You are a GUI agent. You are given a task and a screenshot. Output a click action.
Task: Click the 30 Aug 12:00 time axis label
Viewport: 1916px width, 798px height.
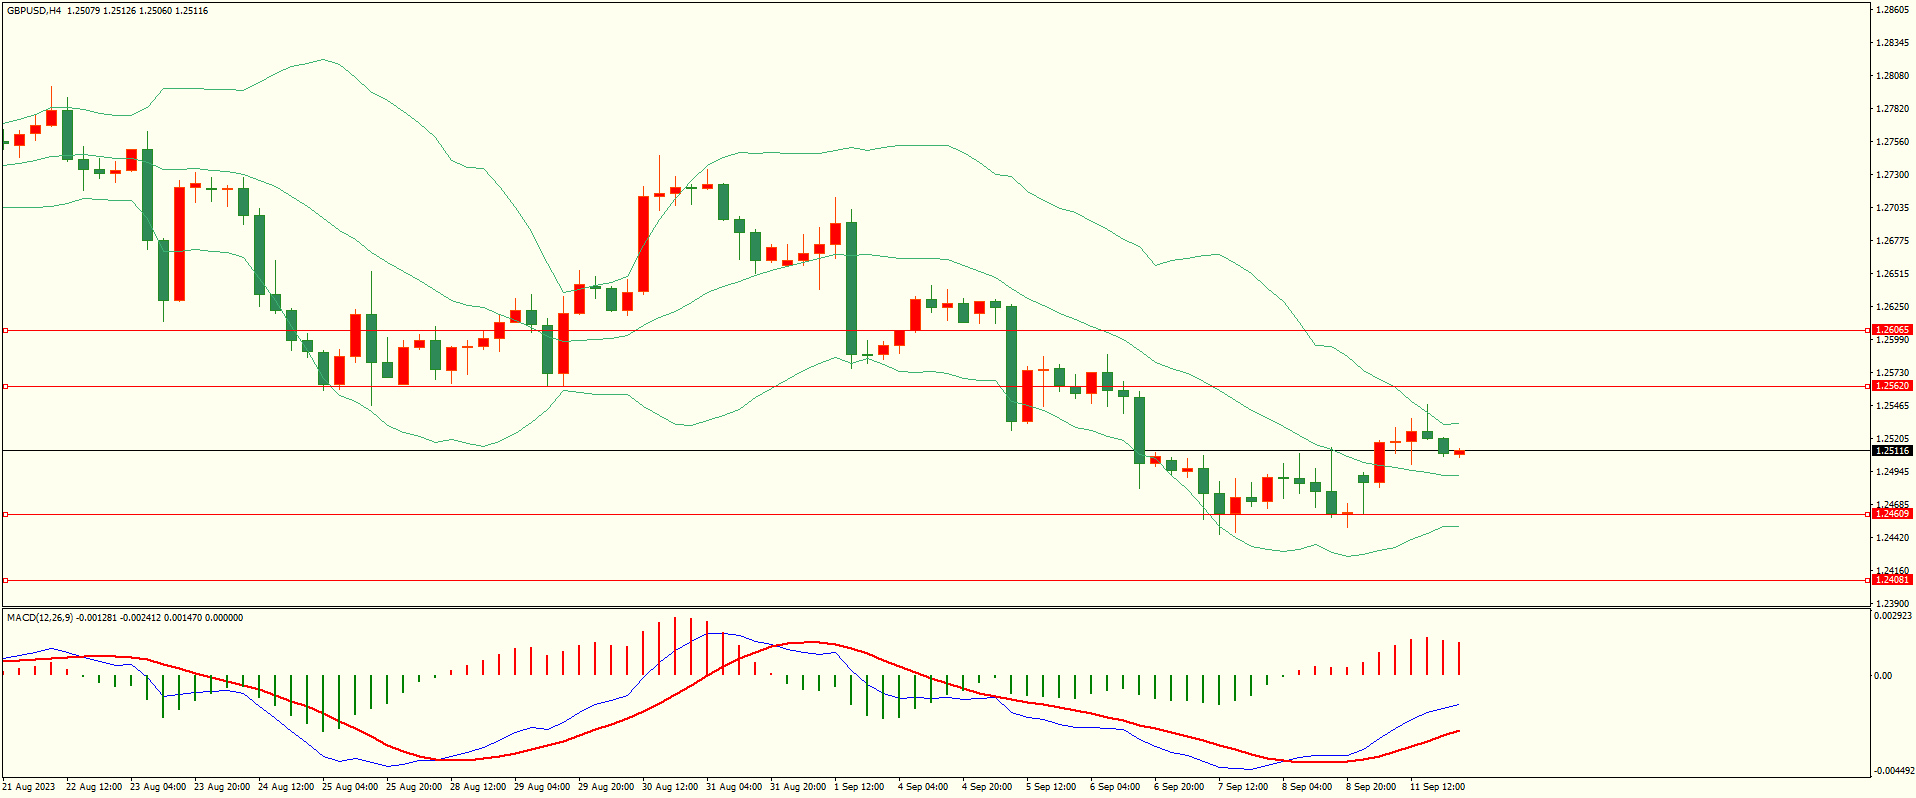click(670, 787)
